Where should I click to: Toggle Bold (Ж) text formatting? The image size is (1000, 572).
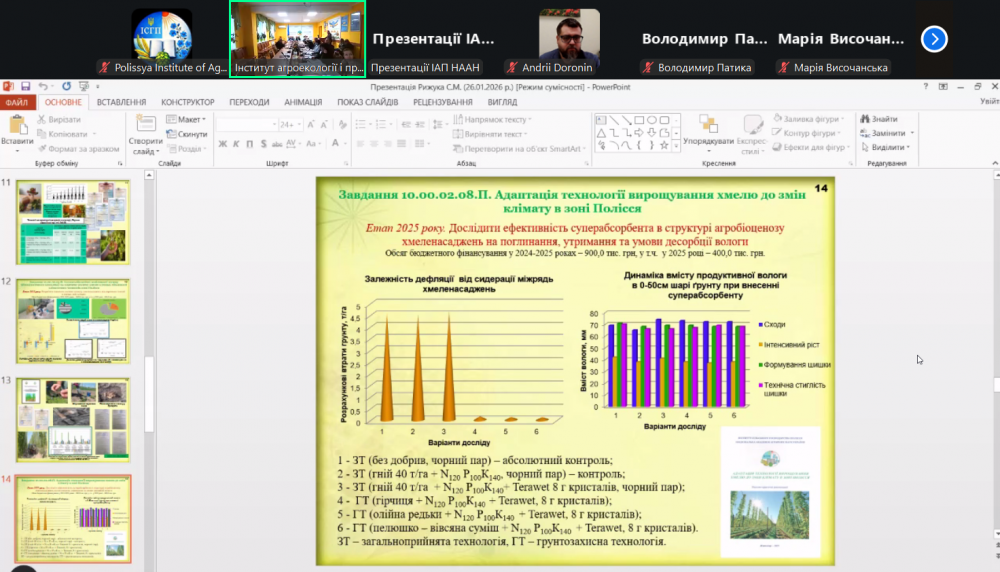tap(222, 145)
